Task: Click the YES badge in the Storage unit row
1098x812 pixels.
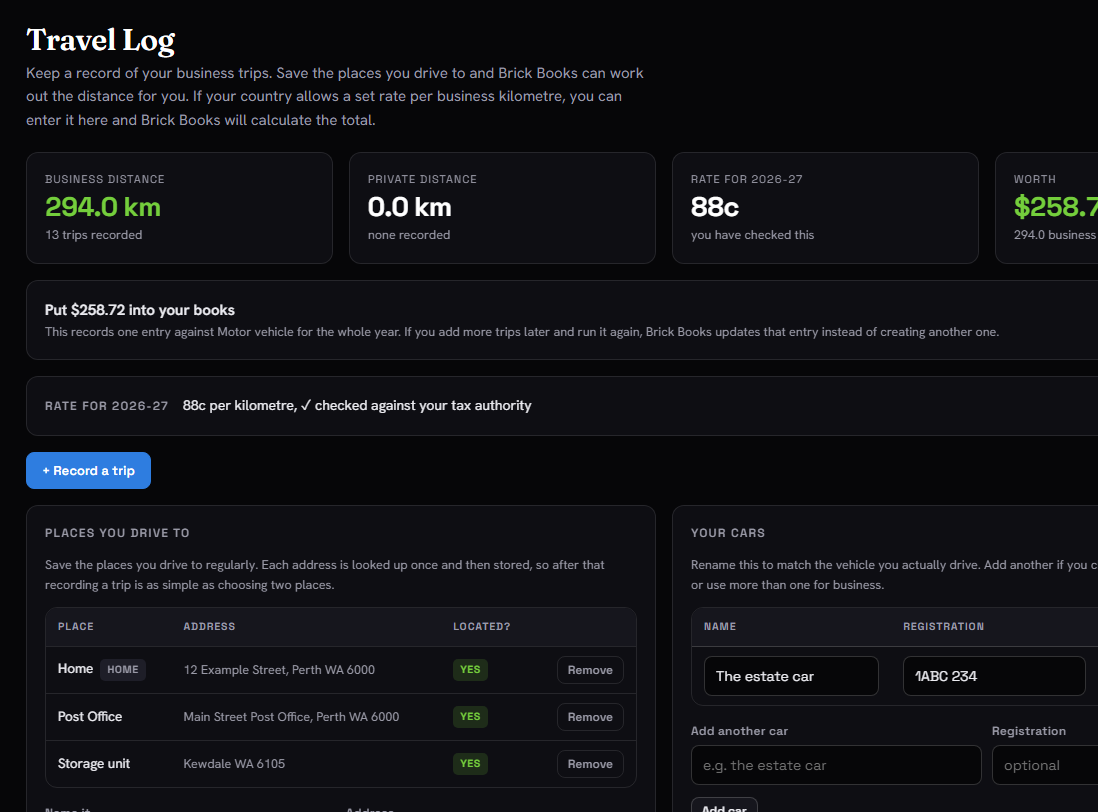Action: (470, 764)
